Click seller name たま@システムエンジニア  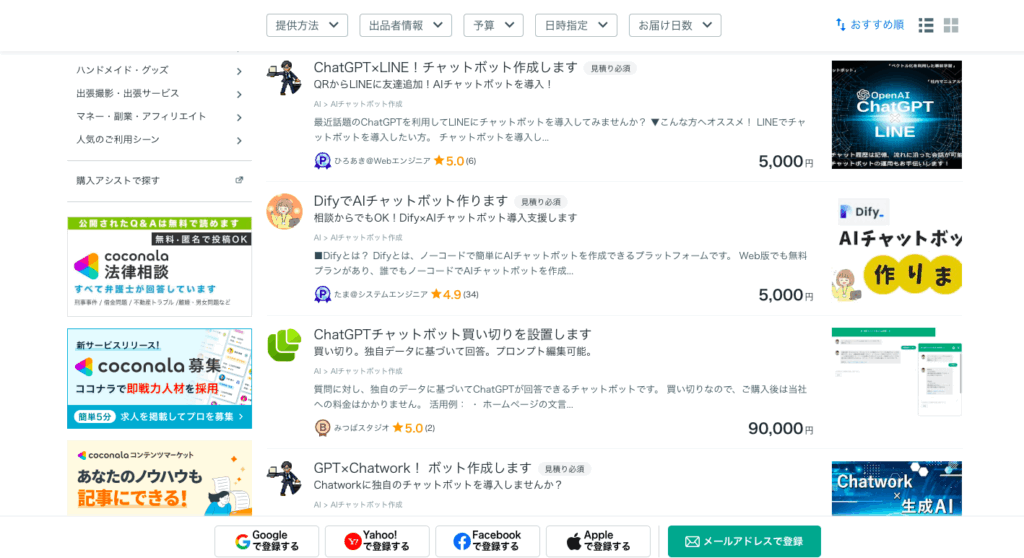pyautogui.click(x=381, y=295)
